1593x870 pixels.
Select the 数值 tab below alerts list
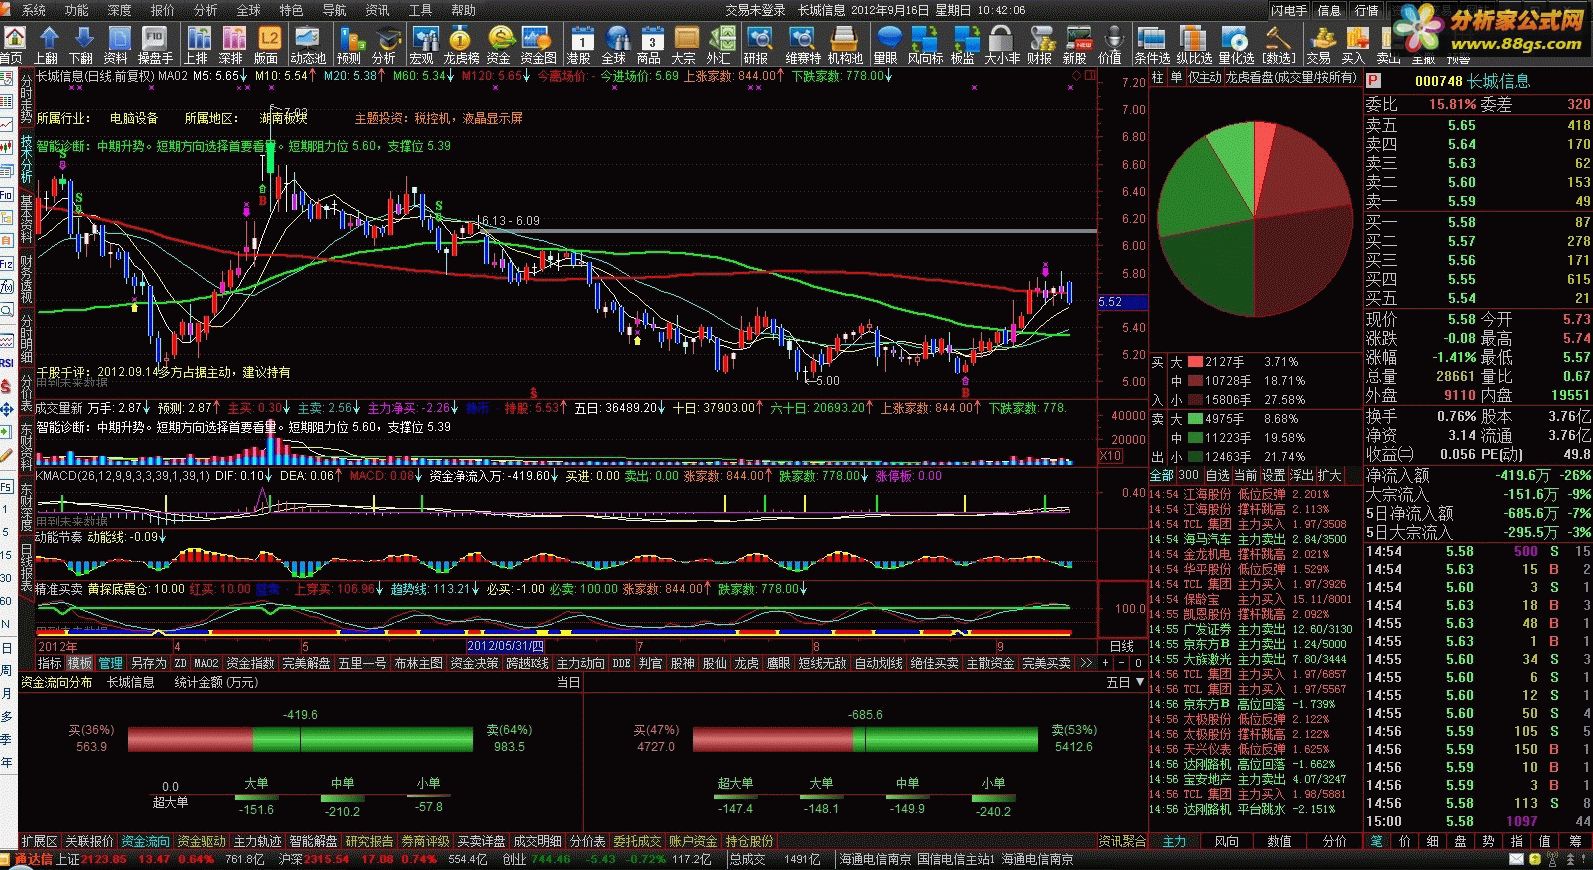(1280, 842)
